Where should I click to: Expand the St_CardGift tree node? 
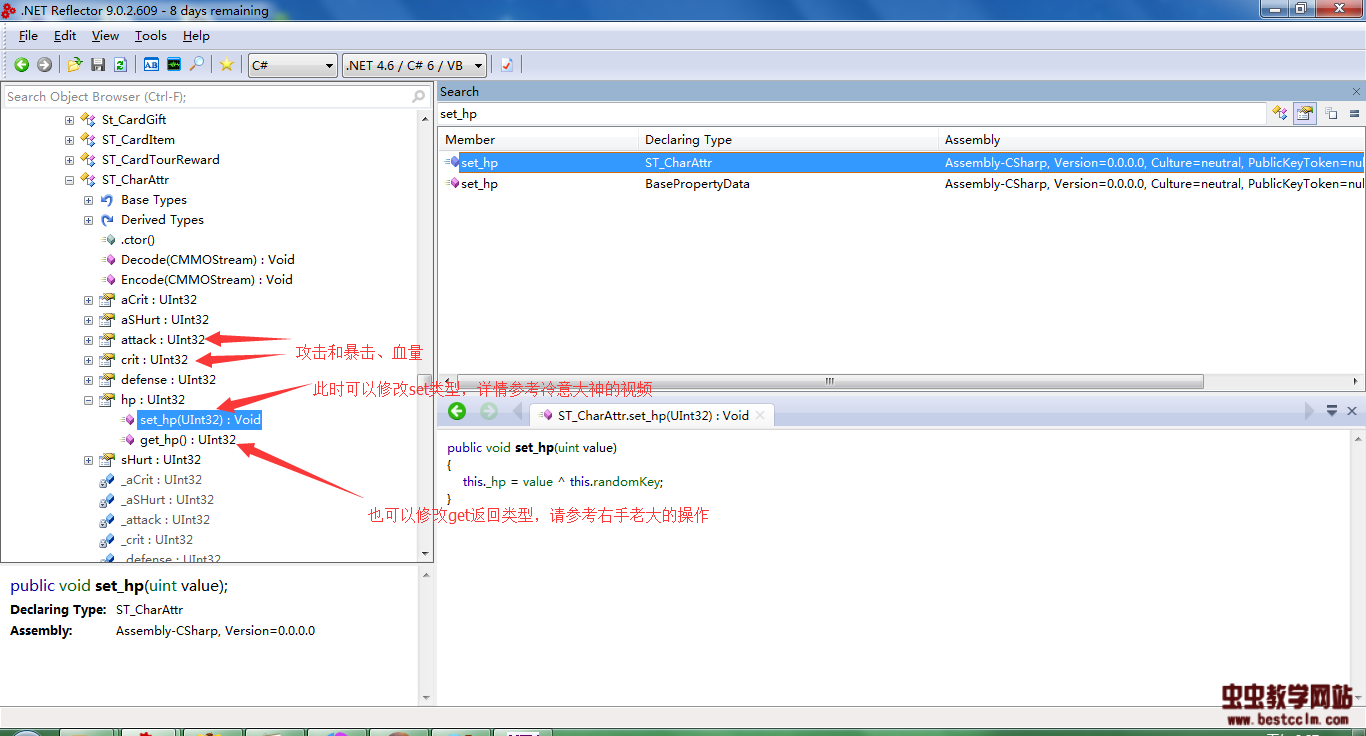69,120
